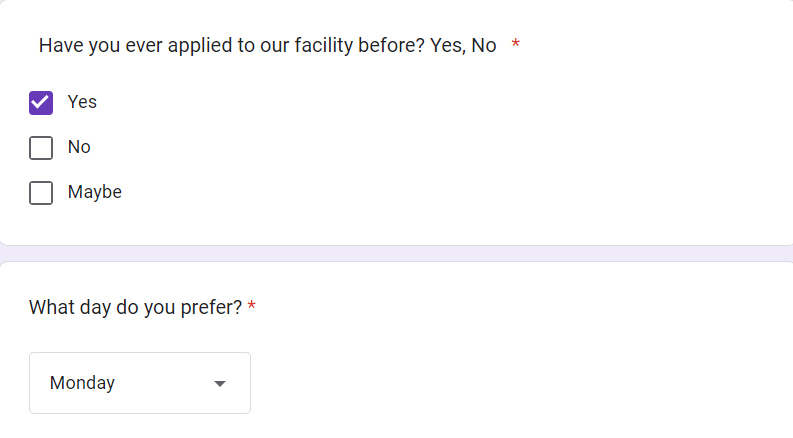Screen dimensions: 793x438
Task: Click the dropdown arrow beside Monday
Action: (220, 383)
